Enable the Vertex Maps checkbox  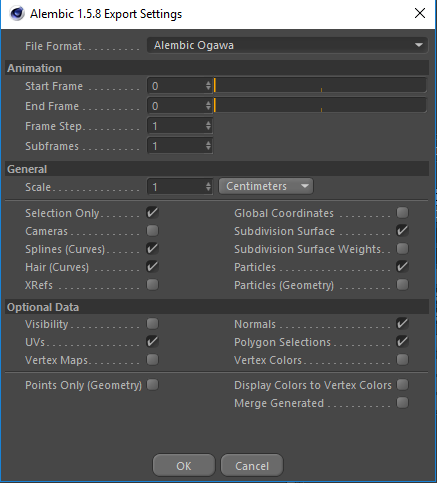[152, 360]
